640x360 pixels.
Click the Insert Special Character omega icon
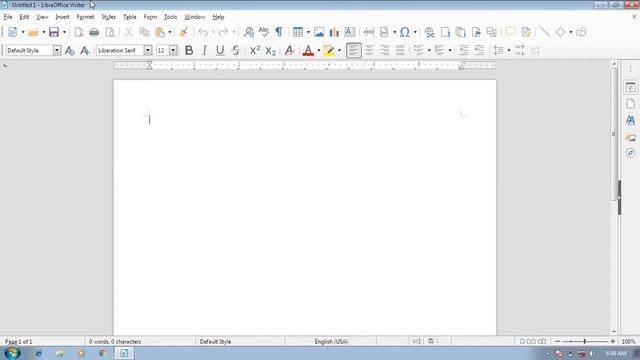(404, 32)
